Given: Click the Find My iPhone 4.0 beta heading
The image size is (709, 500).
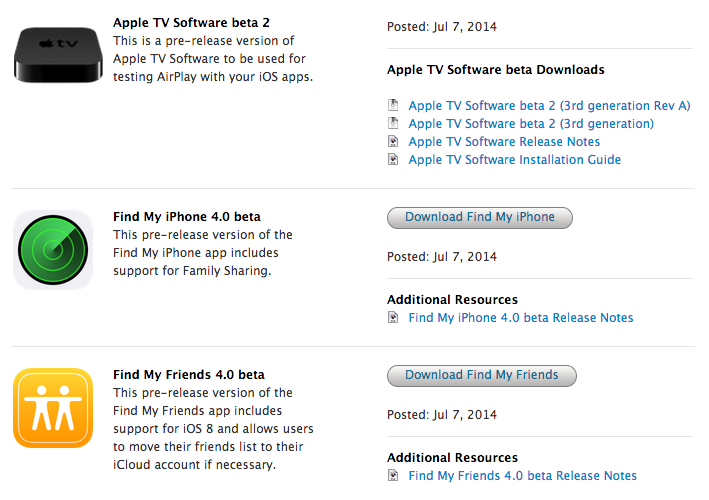Looking at the screenshot, I should (x=187, y=216).
